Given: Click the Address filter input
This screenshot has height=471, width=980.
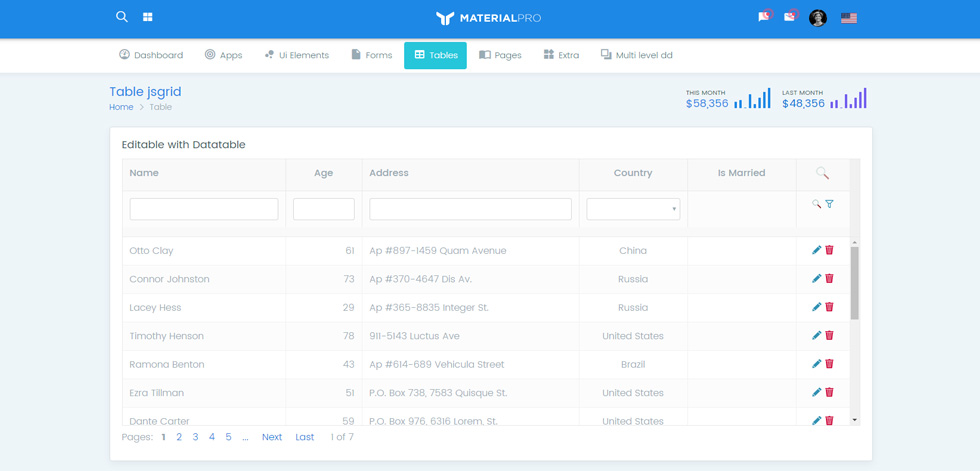Looking at the screenshot, I should (x=471, y=209).
